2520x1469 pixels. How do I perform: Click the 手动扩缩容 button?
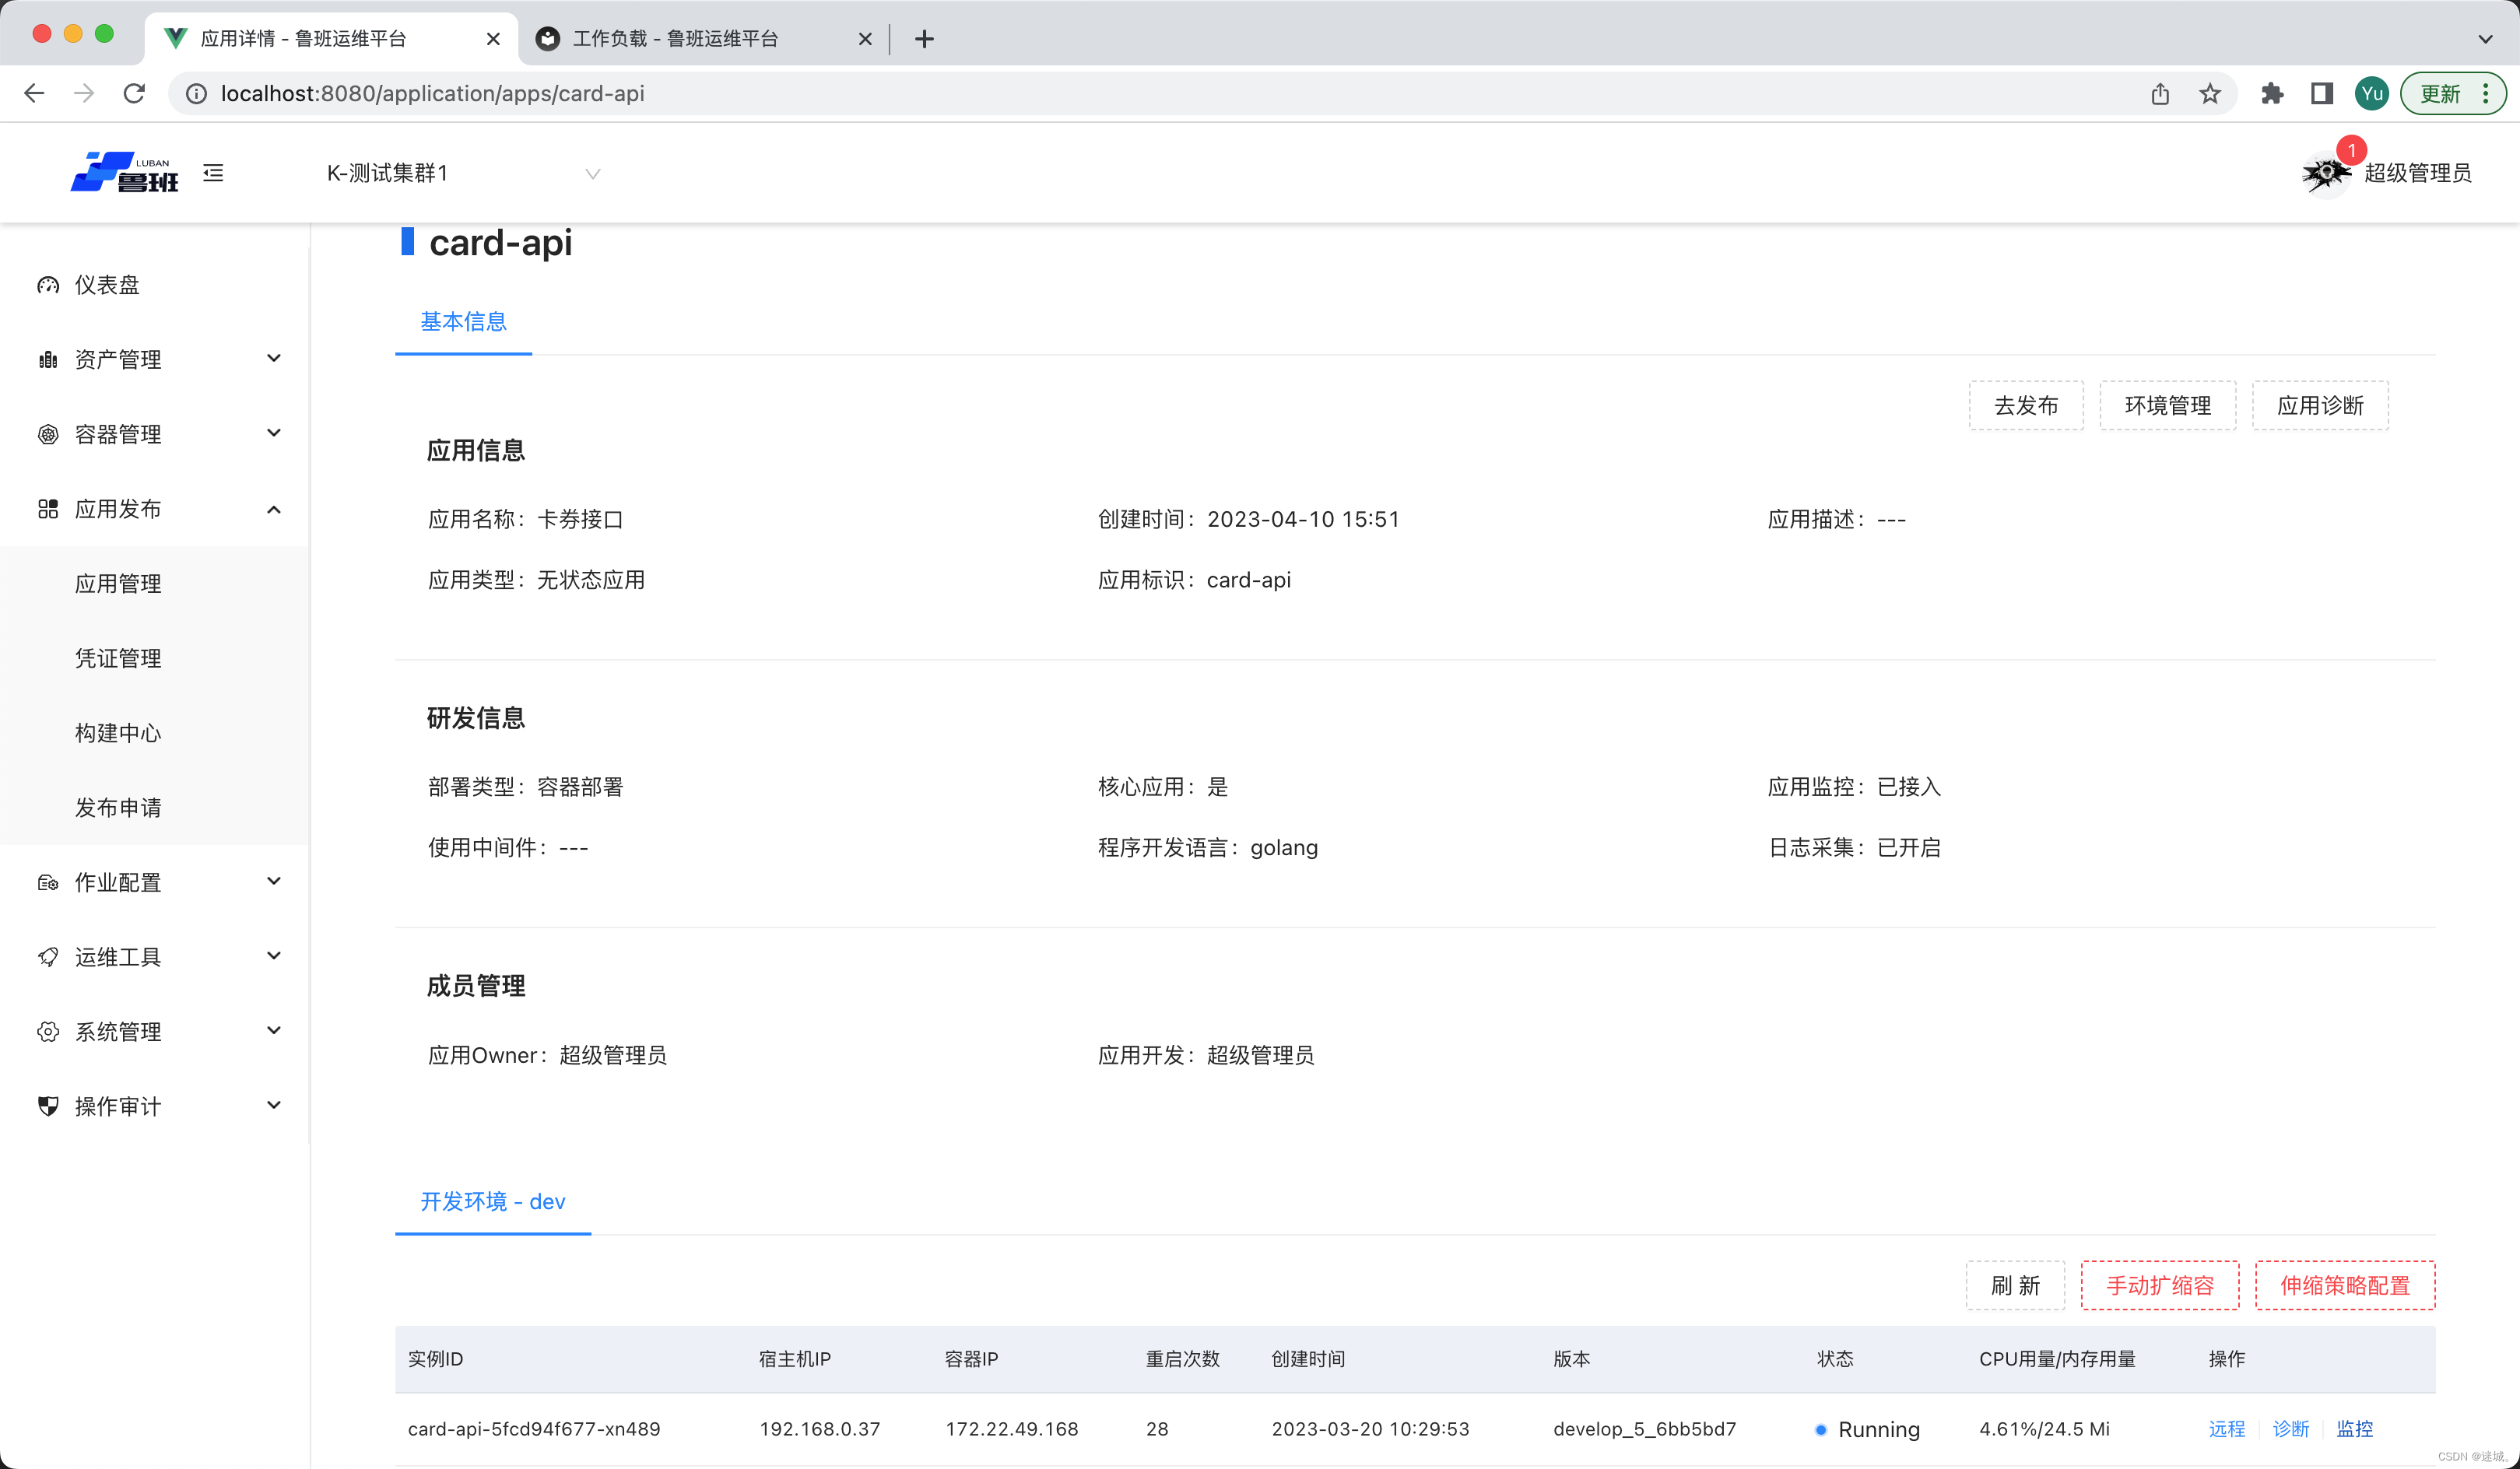(x=2159, y=1285)
